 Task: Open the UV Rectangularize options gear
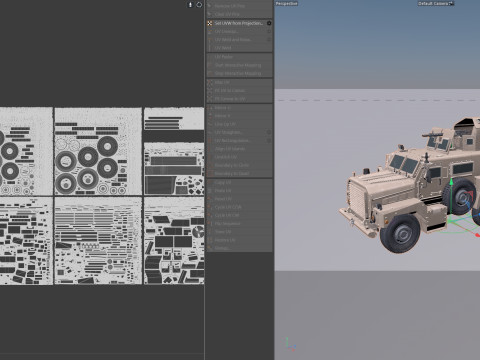click(269, 141)
